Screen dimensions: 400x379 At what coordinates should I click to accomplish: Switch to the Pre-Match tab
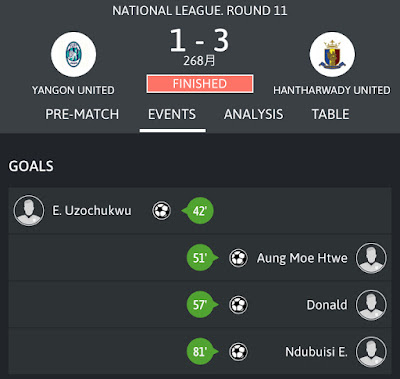[82, 114]
